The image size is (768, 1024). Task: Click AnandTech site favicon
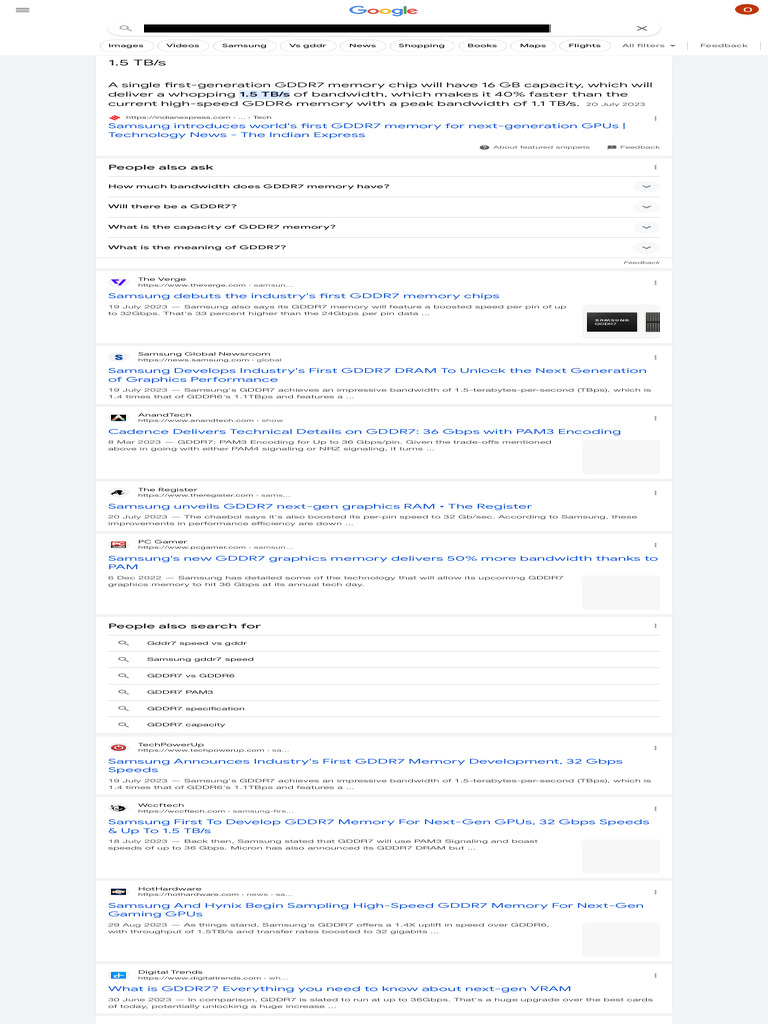118,418
